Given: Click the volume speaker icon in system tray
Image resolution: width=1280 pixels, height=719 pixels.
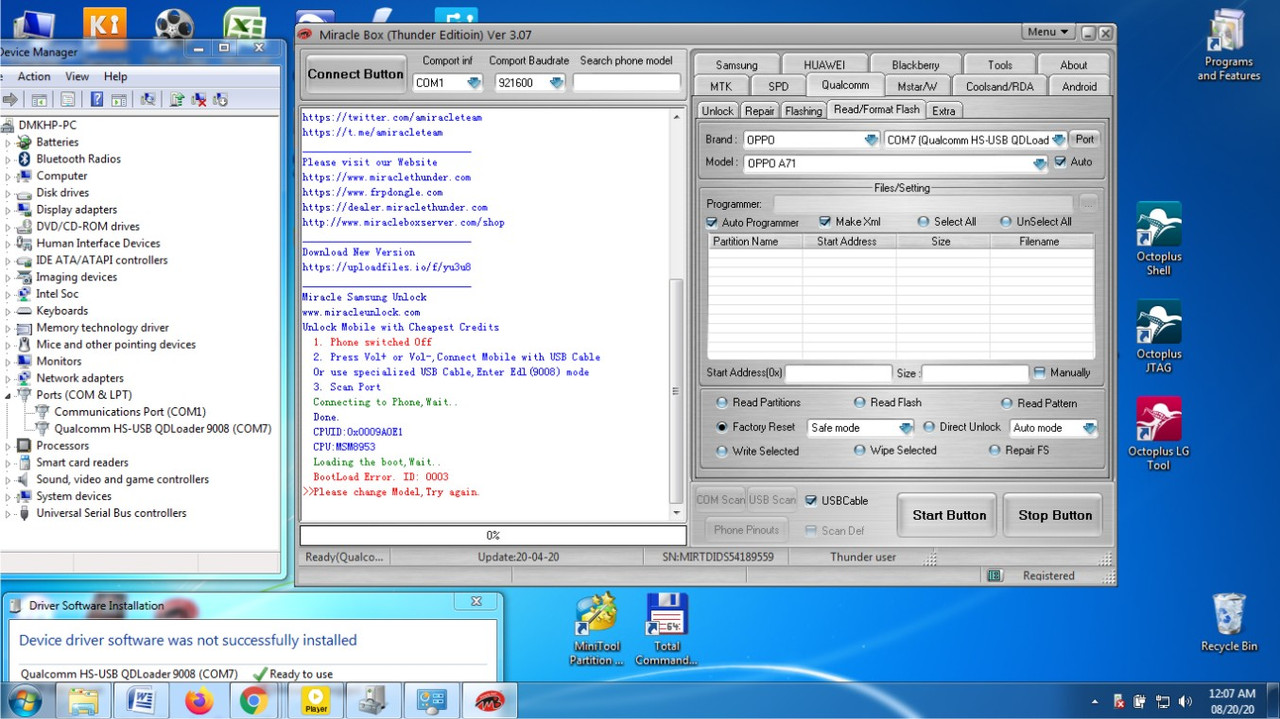Looking at the screenshot, I should pos(1186,701).
